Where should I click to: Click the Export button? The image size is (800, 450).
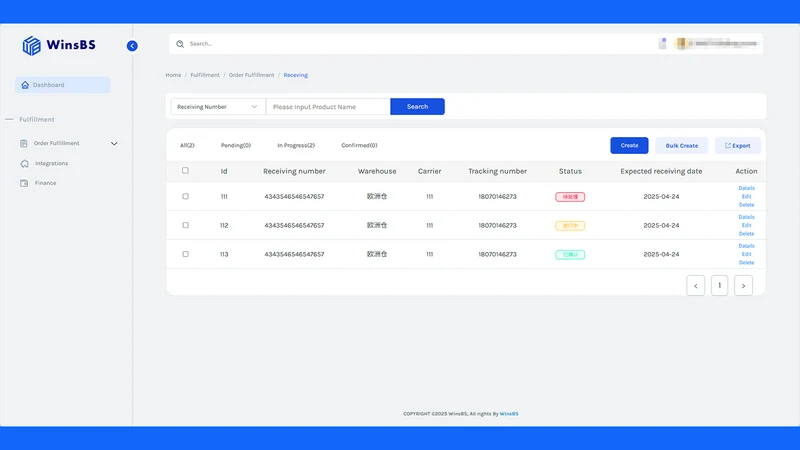pyautogui.click(x=738, y=145)
